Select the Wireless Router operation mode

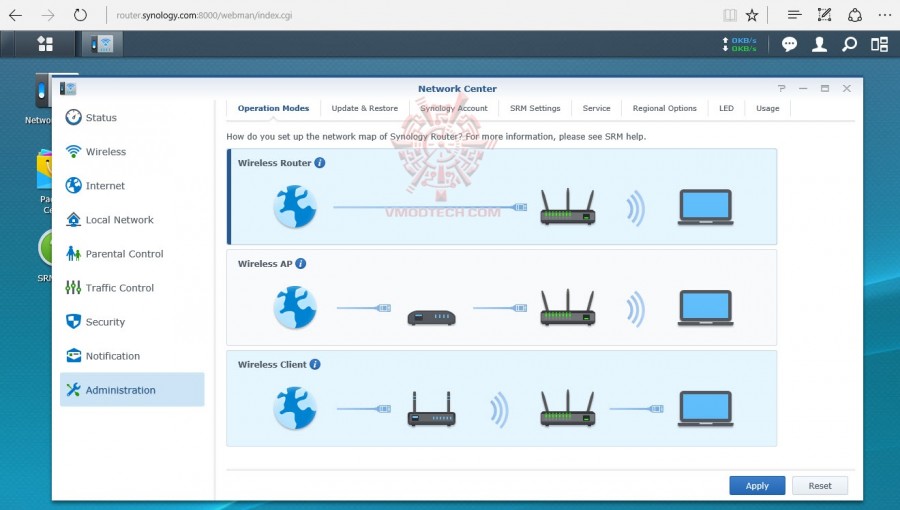(x=502, y=197)
